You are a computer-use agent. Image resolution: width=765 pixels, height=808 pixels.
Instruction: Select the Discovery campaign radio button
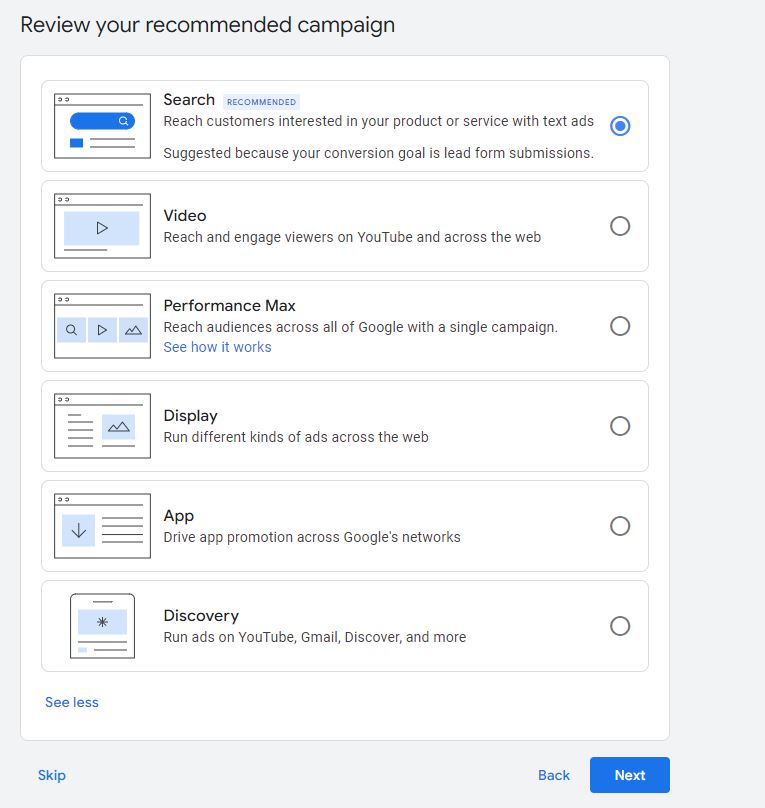[620, 626]
